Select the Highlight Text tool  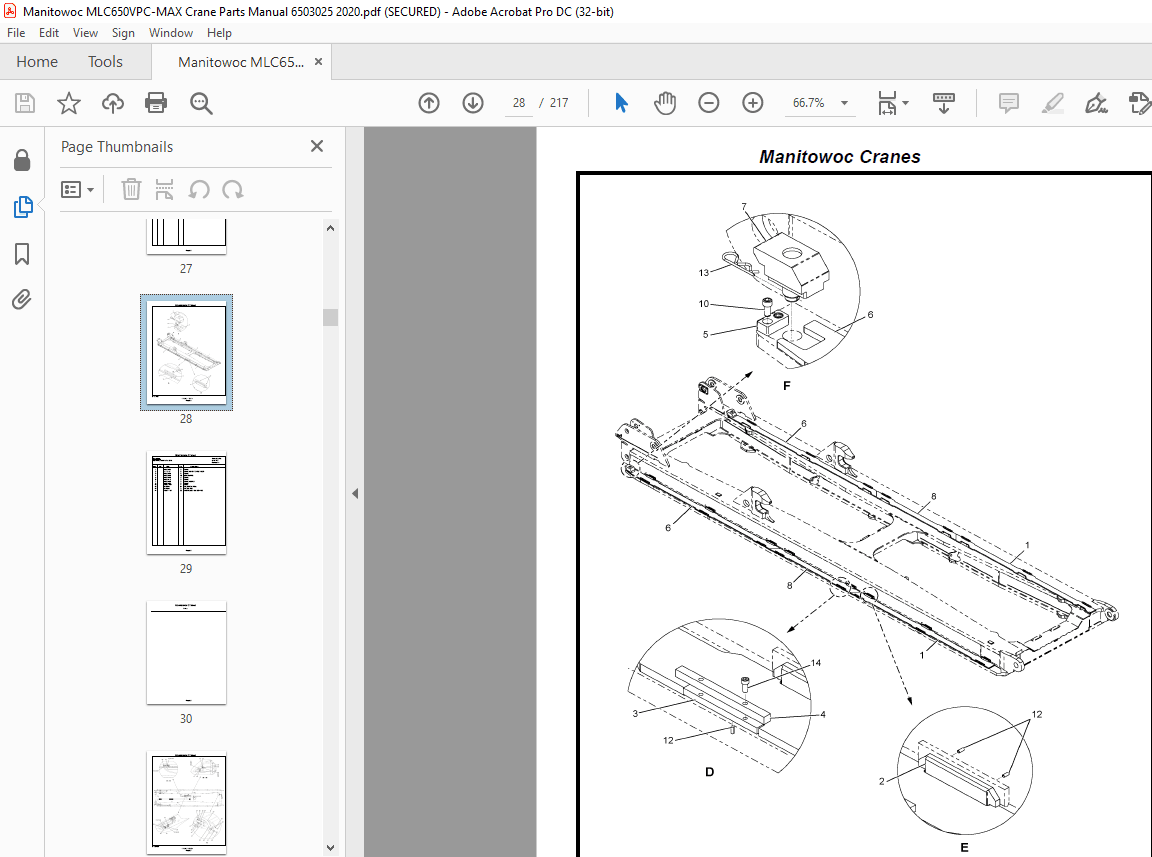click(x=1052, y=103)
